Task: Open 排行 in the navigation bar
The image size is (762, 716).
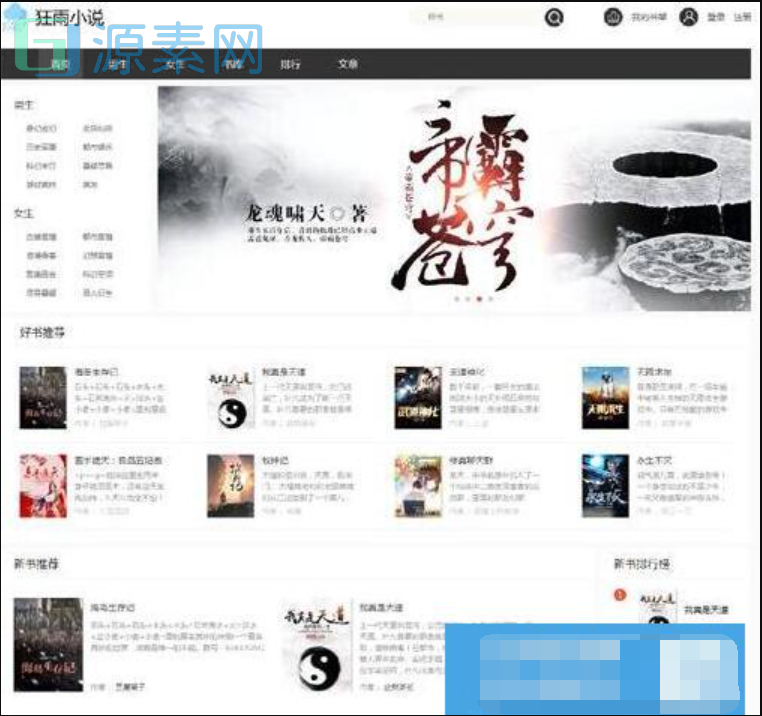Action: coord(290,64)
